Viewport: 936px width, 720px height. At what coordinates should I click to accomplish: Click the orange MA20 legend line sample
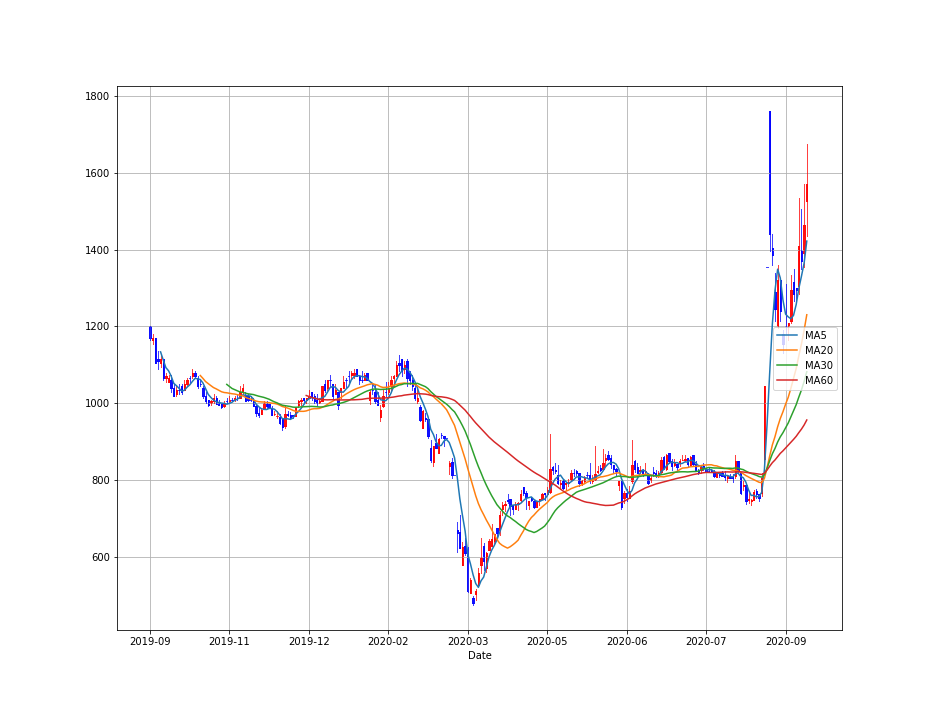pyautogui.click(x=787, y=350)
